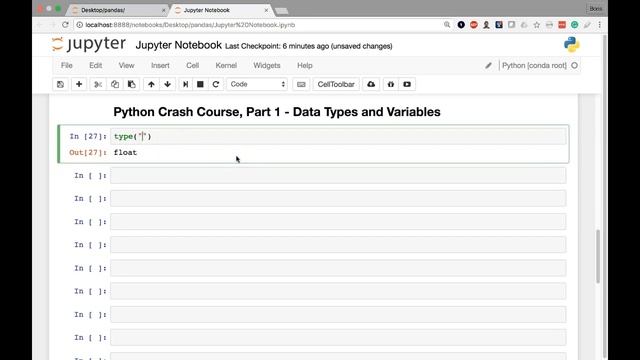Select the second empty code cell
This screenshot has height=360, width=640.
pos(338,199)
